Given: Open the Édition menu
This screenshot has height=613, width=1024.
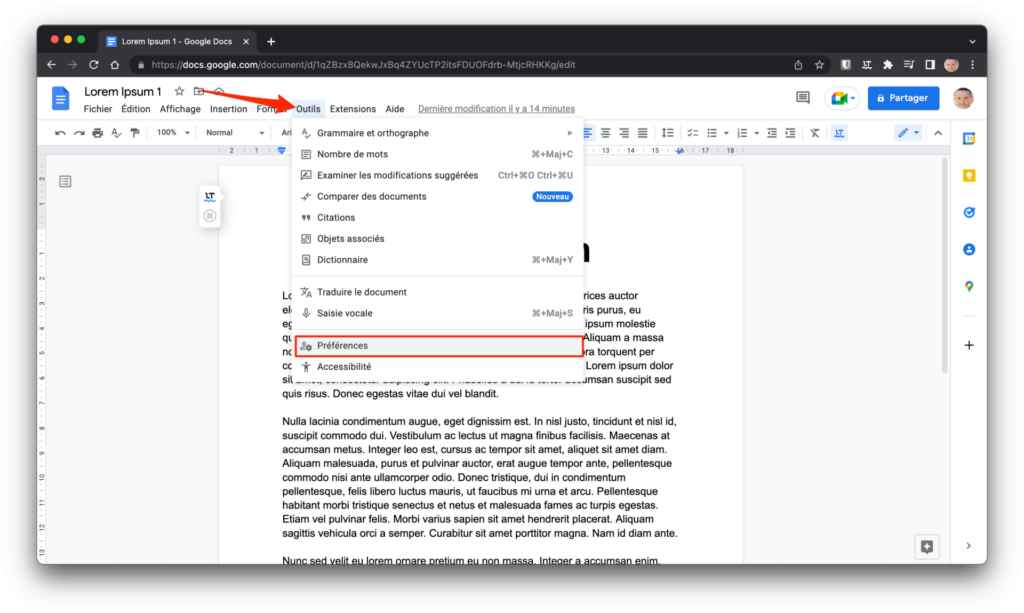Looking at the screenshot, I should coord(136,109).
